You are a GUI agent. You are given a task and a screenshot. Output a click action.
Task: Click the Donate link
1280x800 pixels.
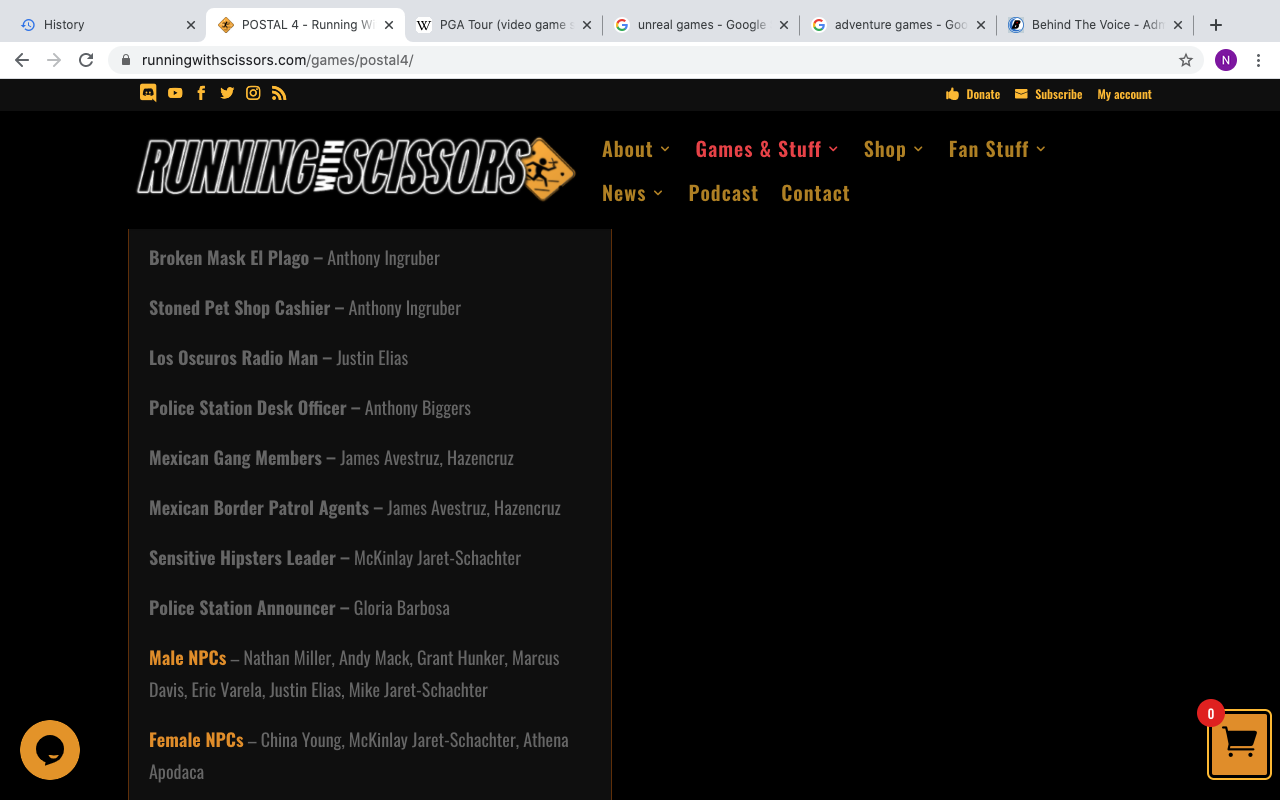[x=973, y=94]
